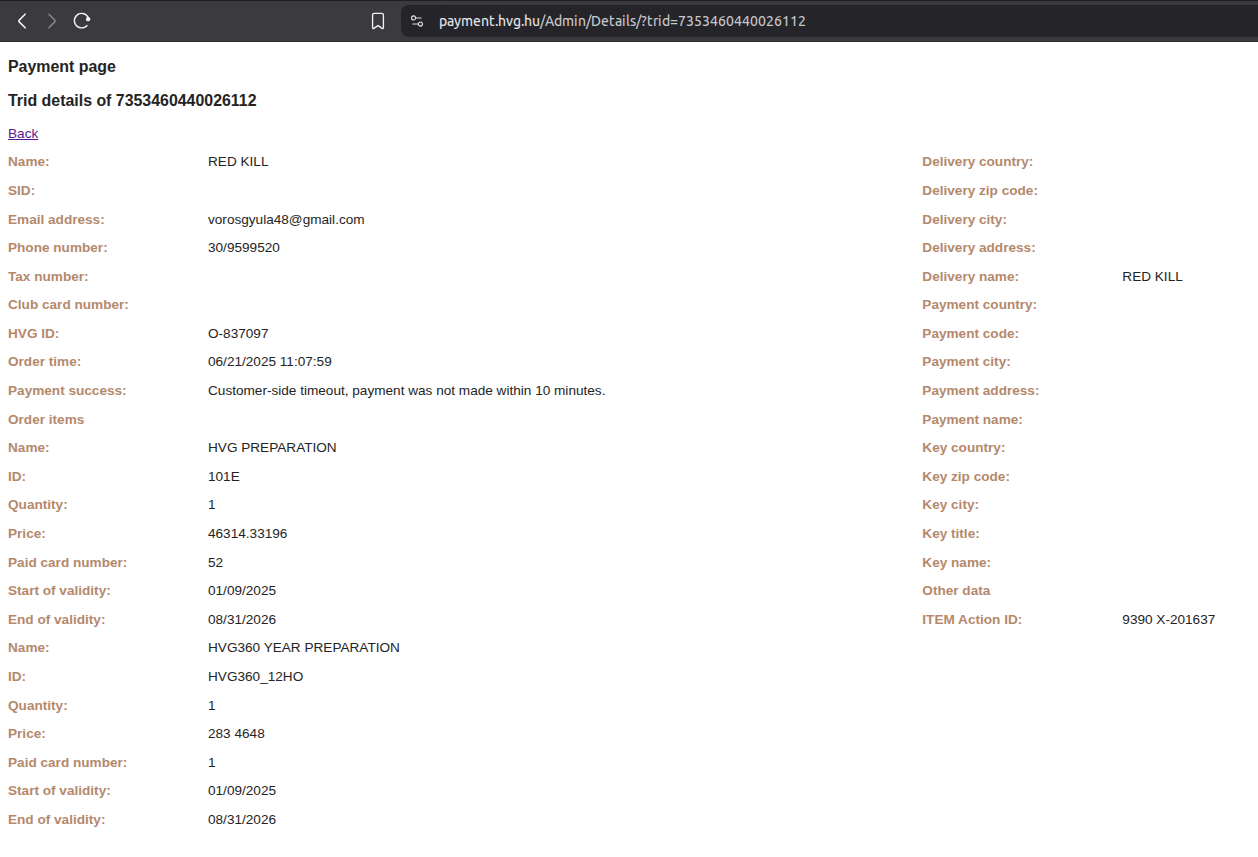Screen dimensions: 1258x857
Task: Click the Club card number label
Action: (68, 305)
